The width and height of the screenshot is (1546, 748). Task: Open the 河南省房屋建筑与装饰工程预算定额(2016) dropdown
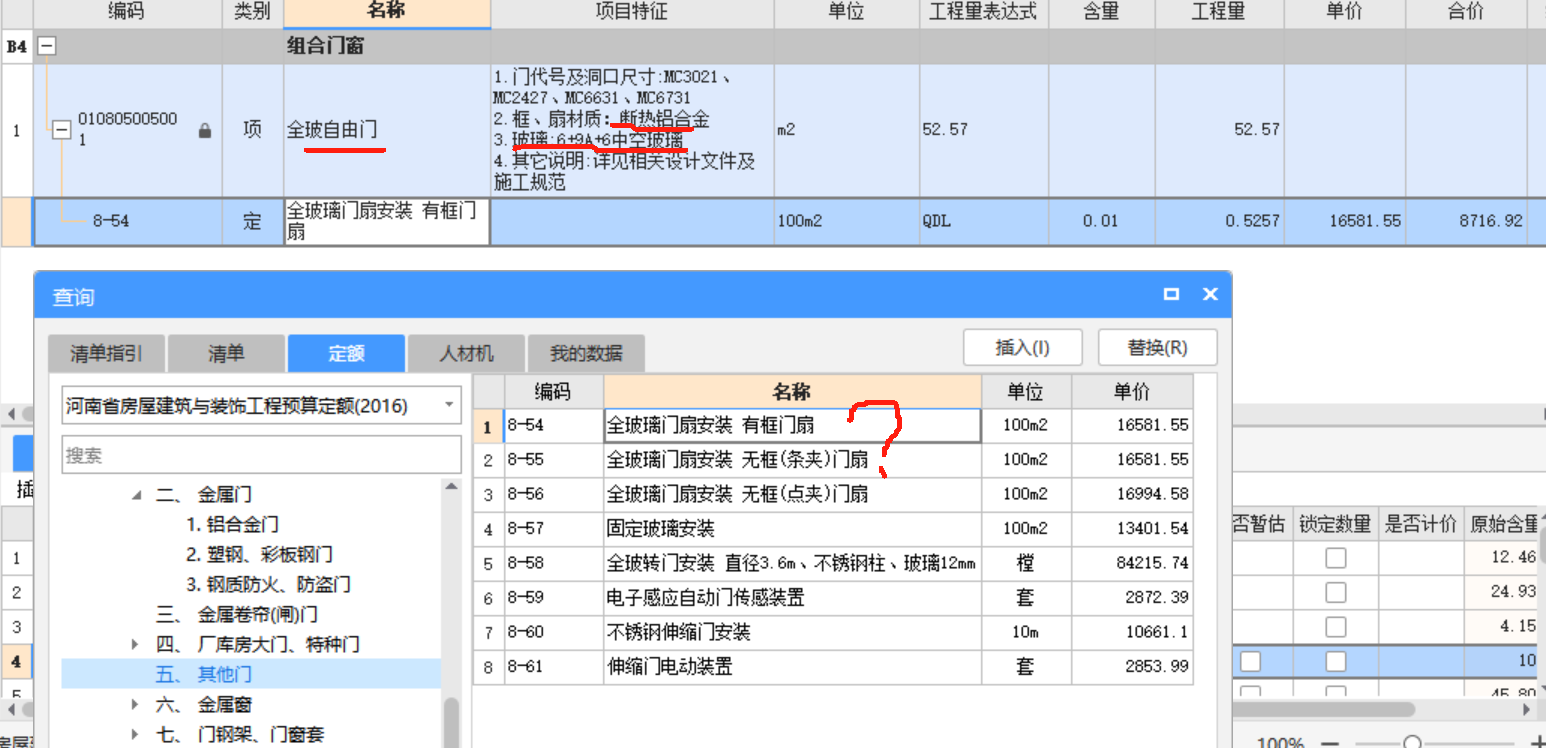tap(449, 406)
